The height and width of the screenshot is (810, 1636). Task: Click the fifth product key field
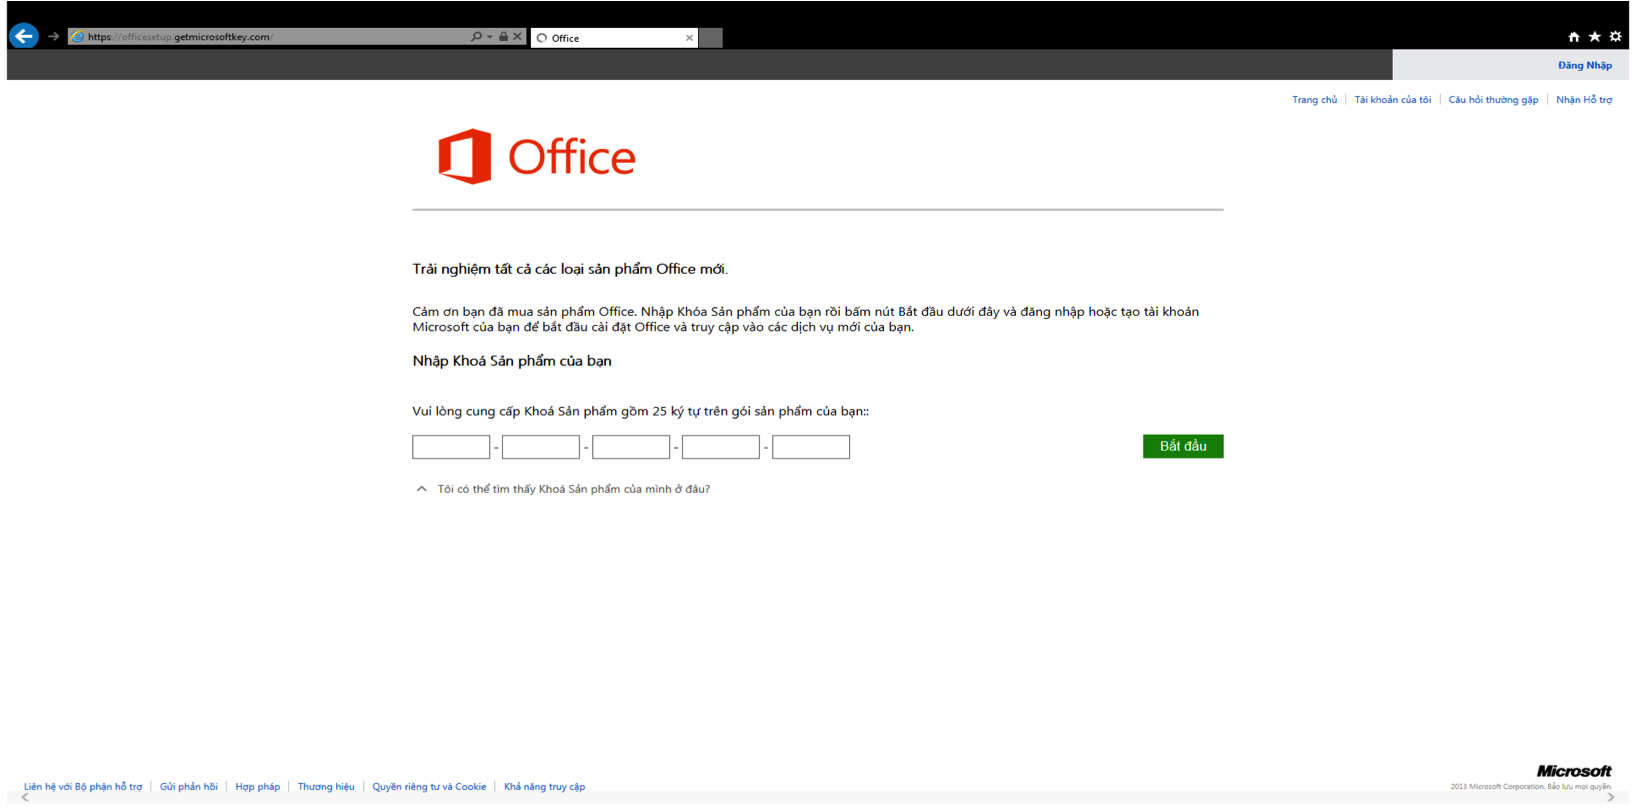point(811,447)
